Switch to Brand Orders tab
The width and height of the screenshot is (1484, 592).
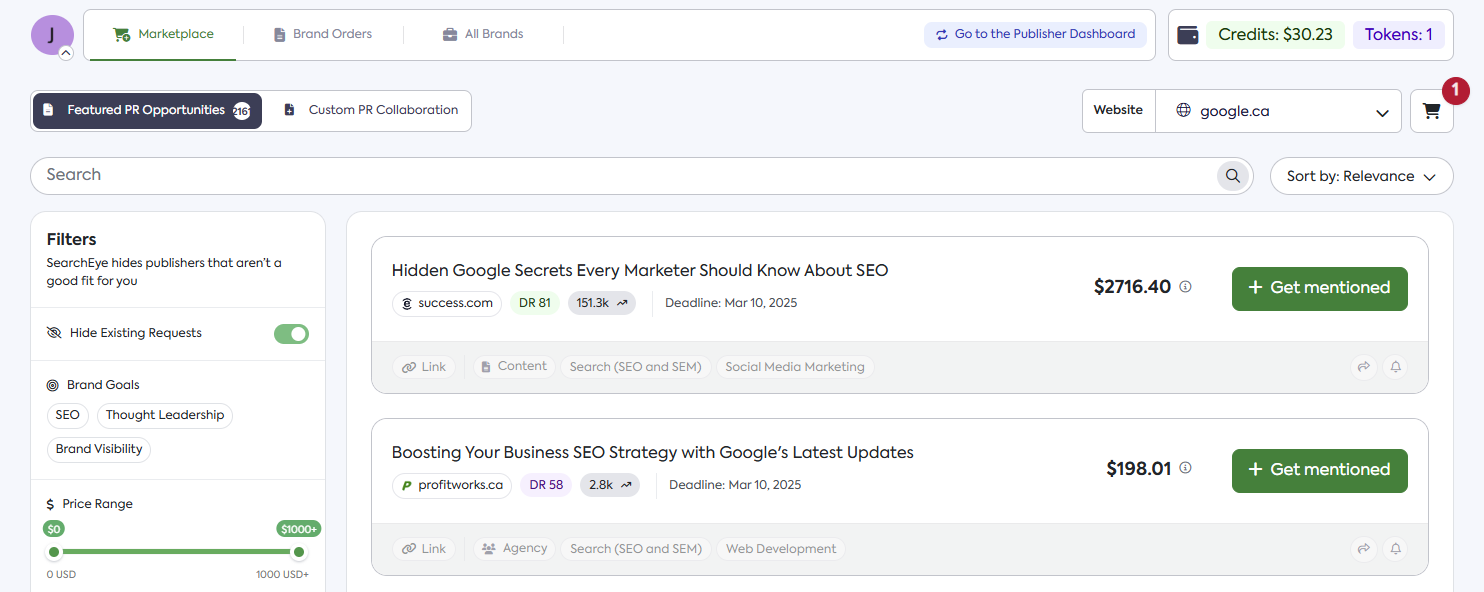[322, 34]
